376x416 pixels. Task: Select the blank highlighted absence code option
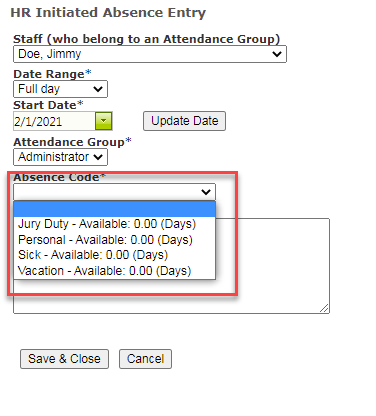[x=114, y=209]
